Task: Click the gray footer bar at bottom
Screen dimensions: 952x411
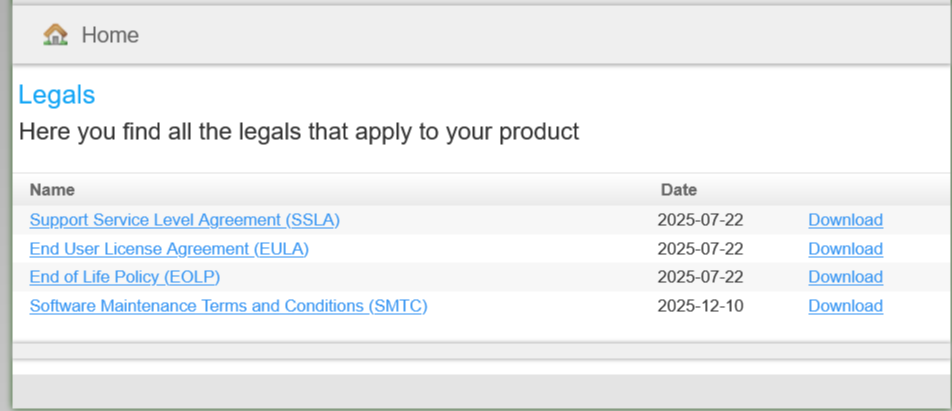Action: pyautogui.click(x=480, y=391)
